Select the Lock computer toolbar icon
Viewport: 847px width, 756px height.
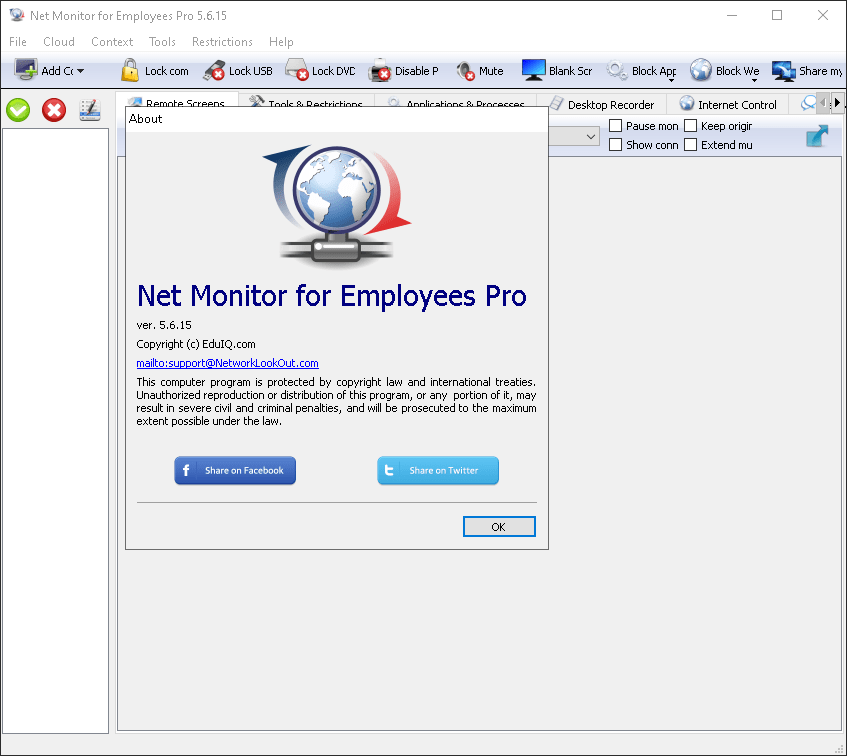click(x=154, y=70)
